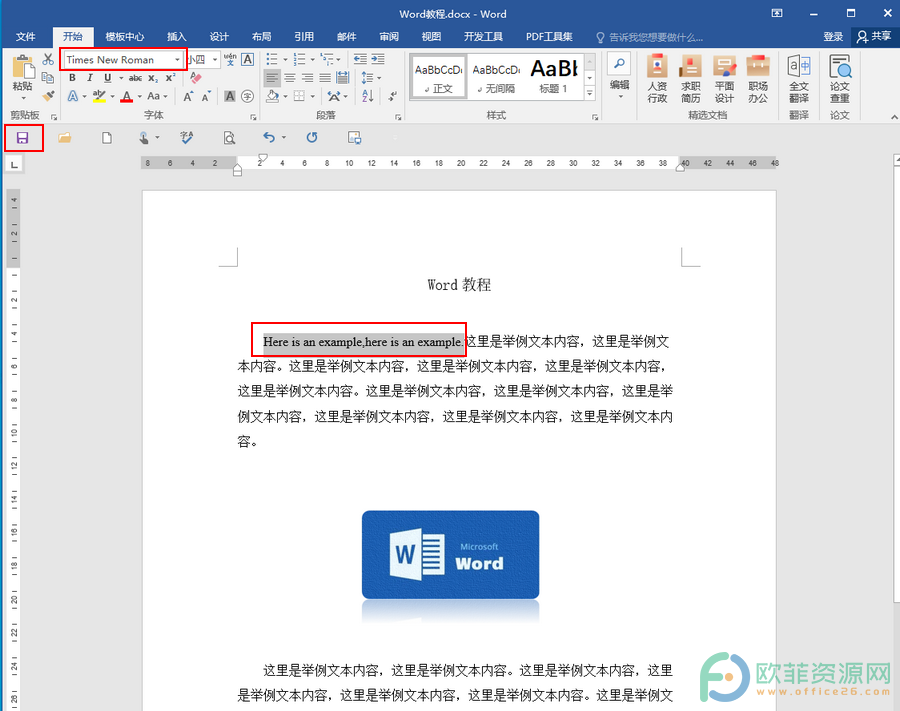Click the Clear Formatting eraser icon
The height and width of the screenshot is (711, 900).
pos(196,77)
